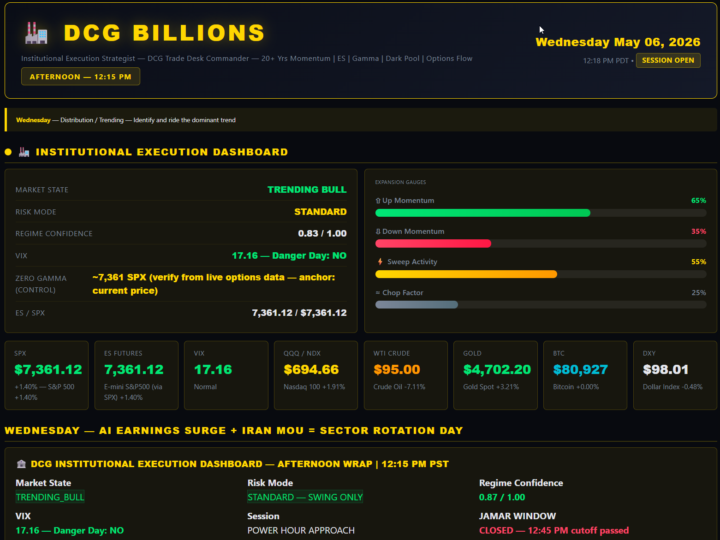The width and height of the screenshot is (720, 540).
Task: Click the '0.87 / 1.00' regime confidence value
Action: tap(502, 497)
